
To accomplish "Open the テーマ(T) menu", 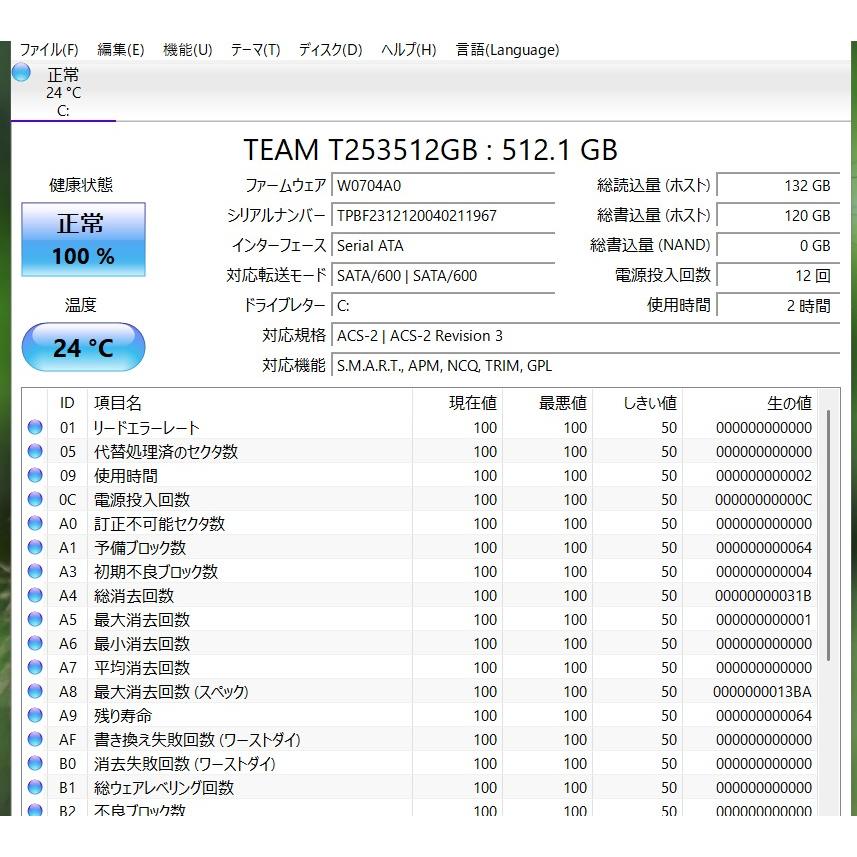I will coord(255,50).
